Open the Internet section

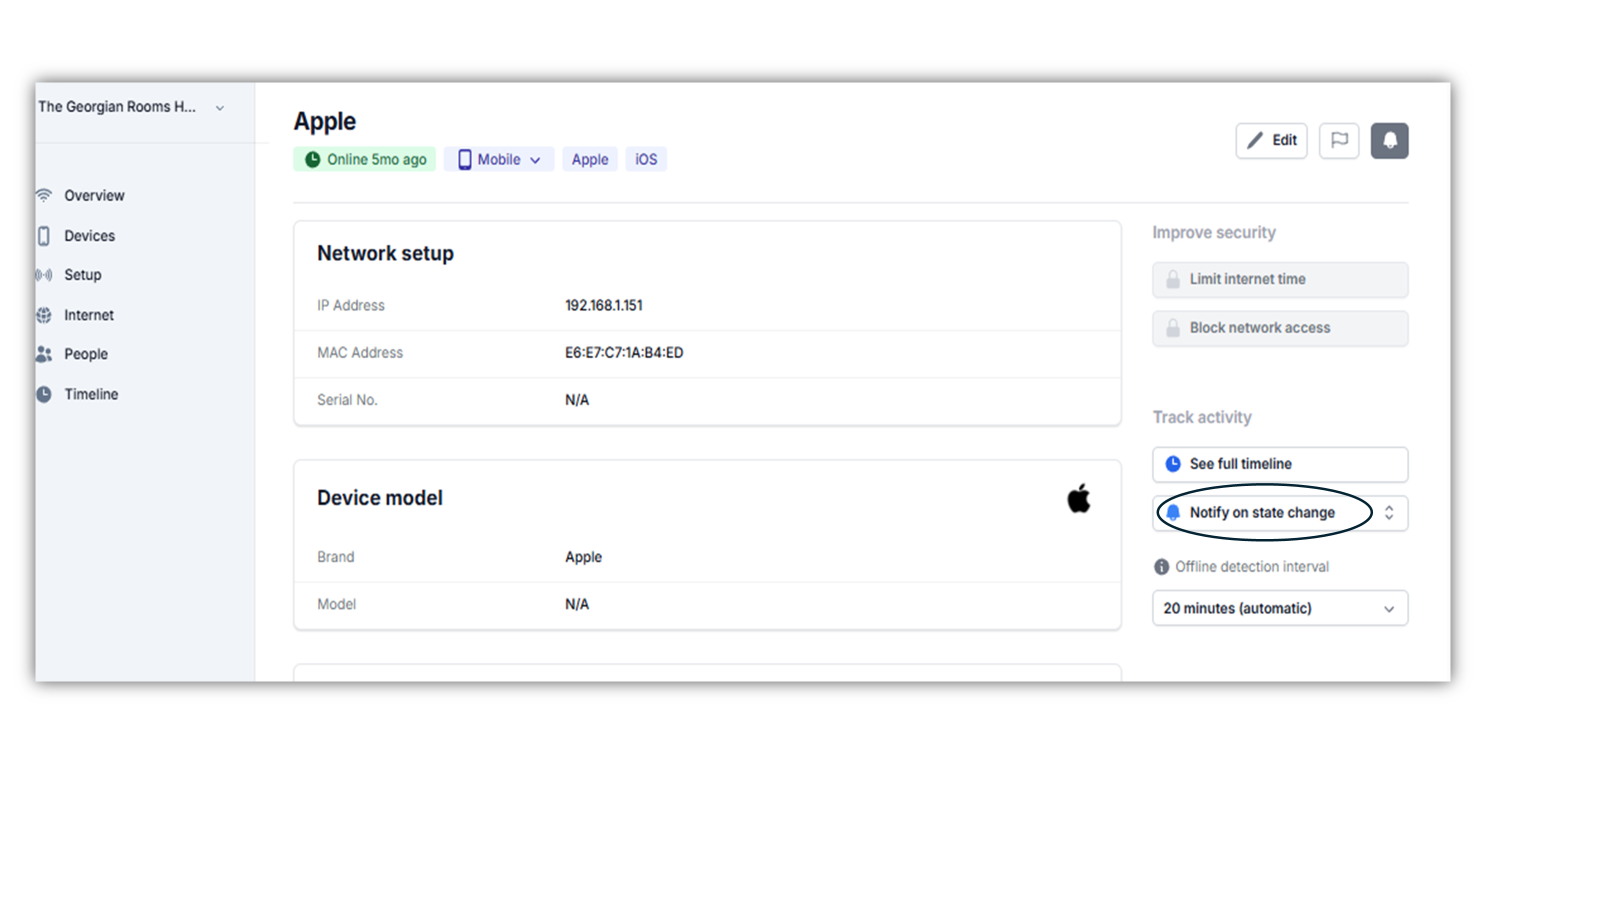pyautogui.click(x=88, y=315)
